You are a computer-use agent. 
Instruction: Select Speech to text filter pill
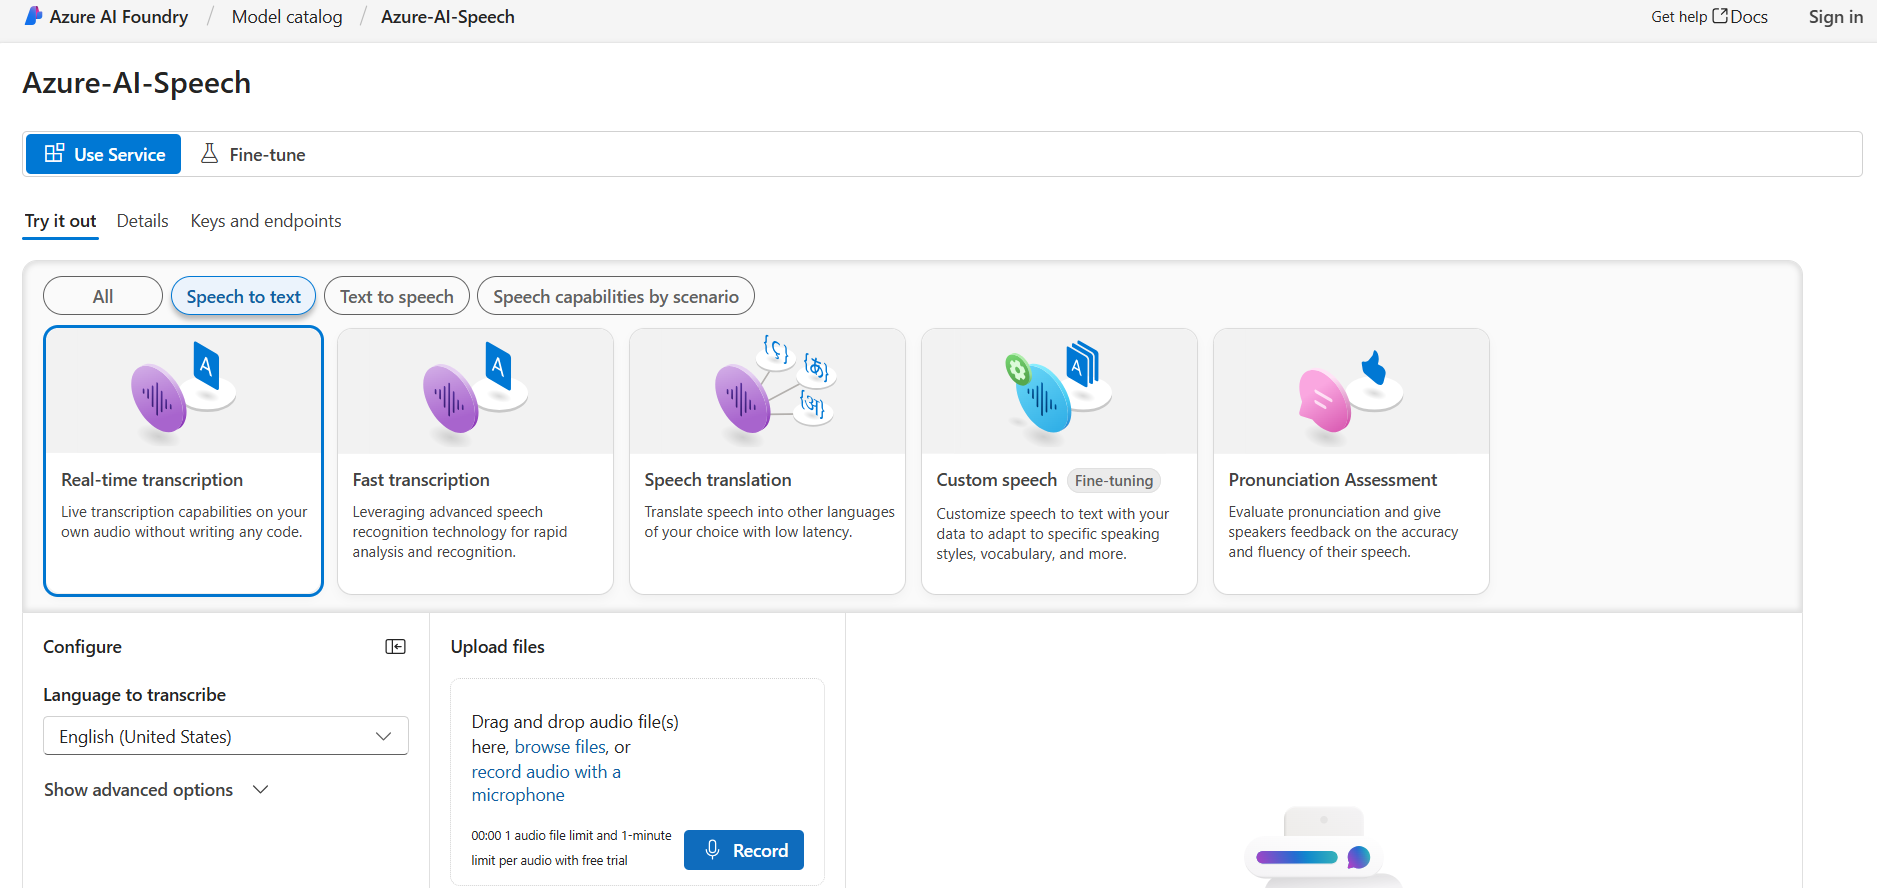[x=244, y=296]
